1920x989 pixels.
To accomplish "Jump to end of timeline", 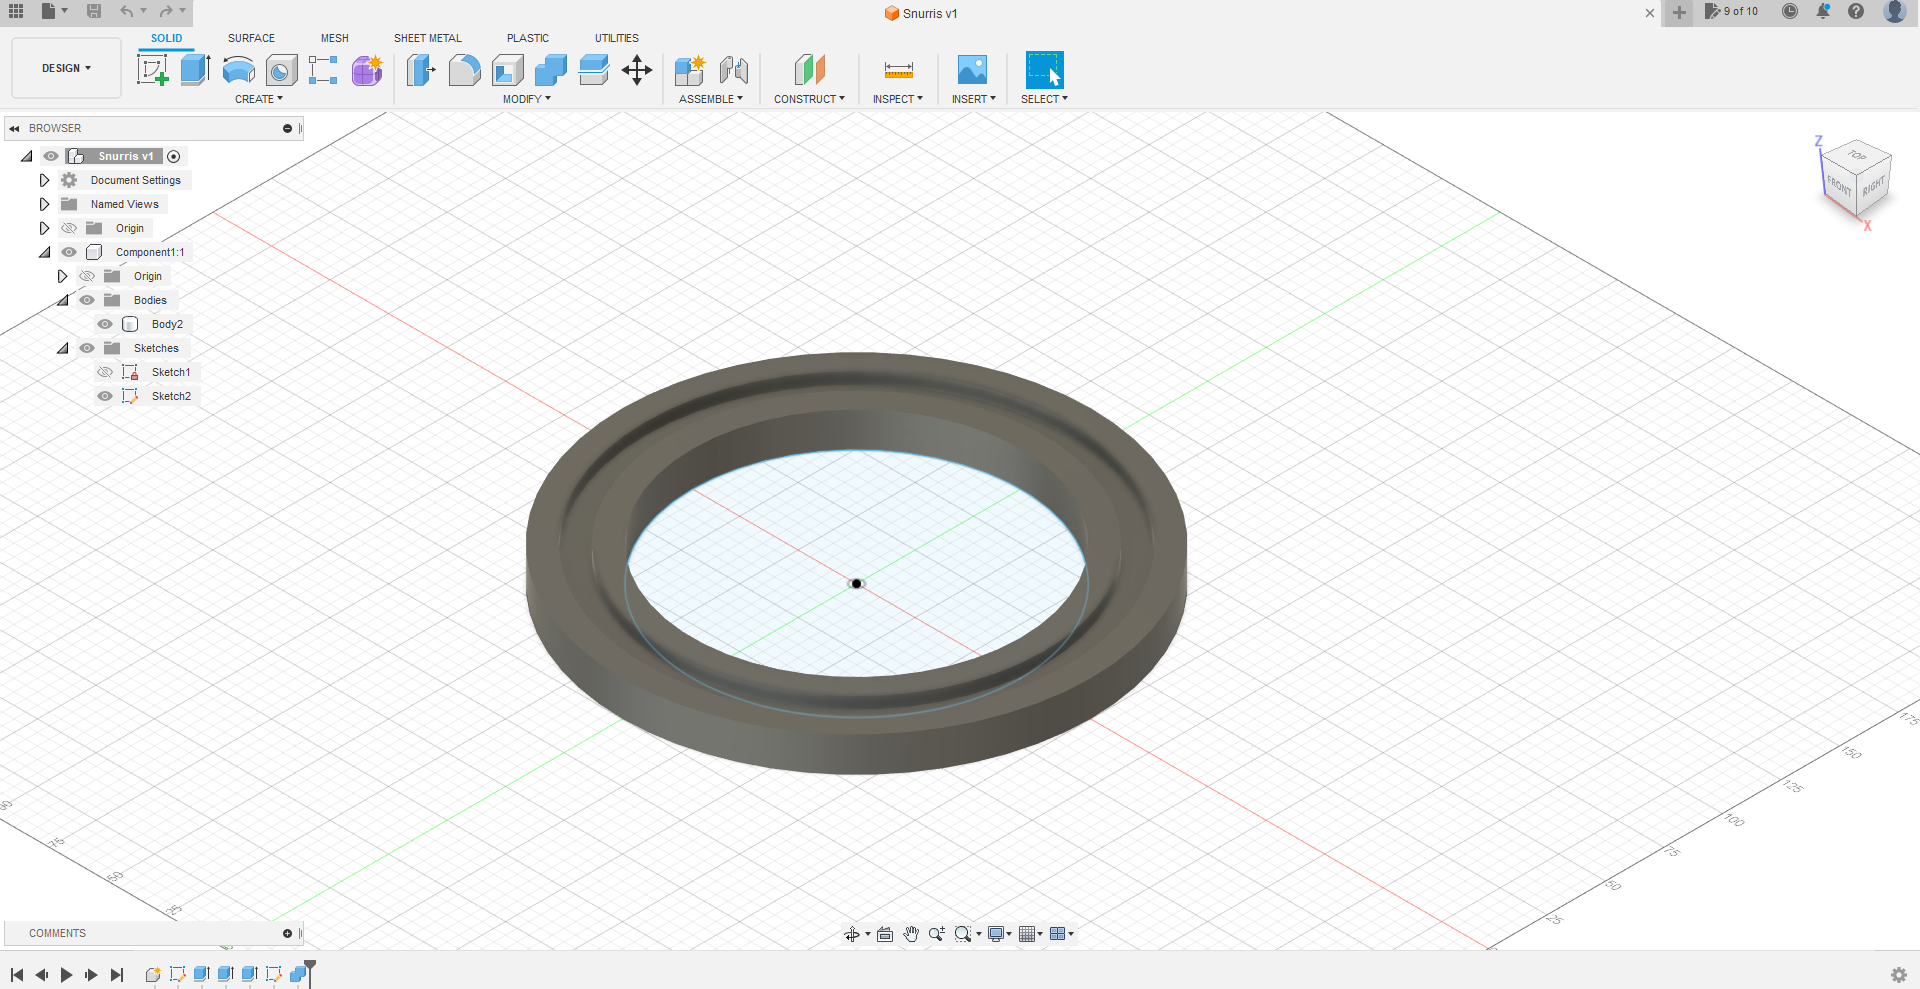I will tap(117, 975).
